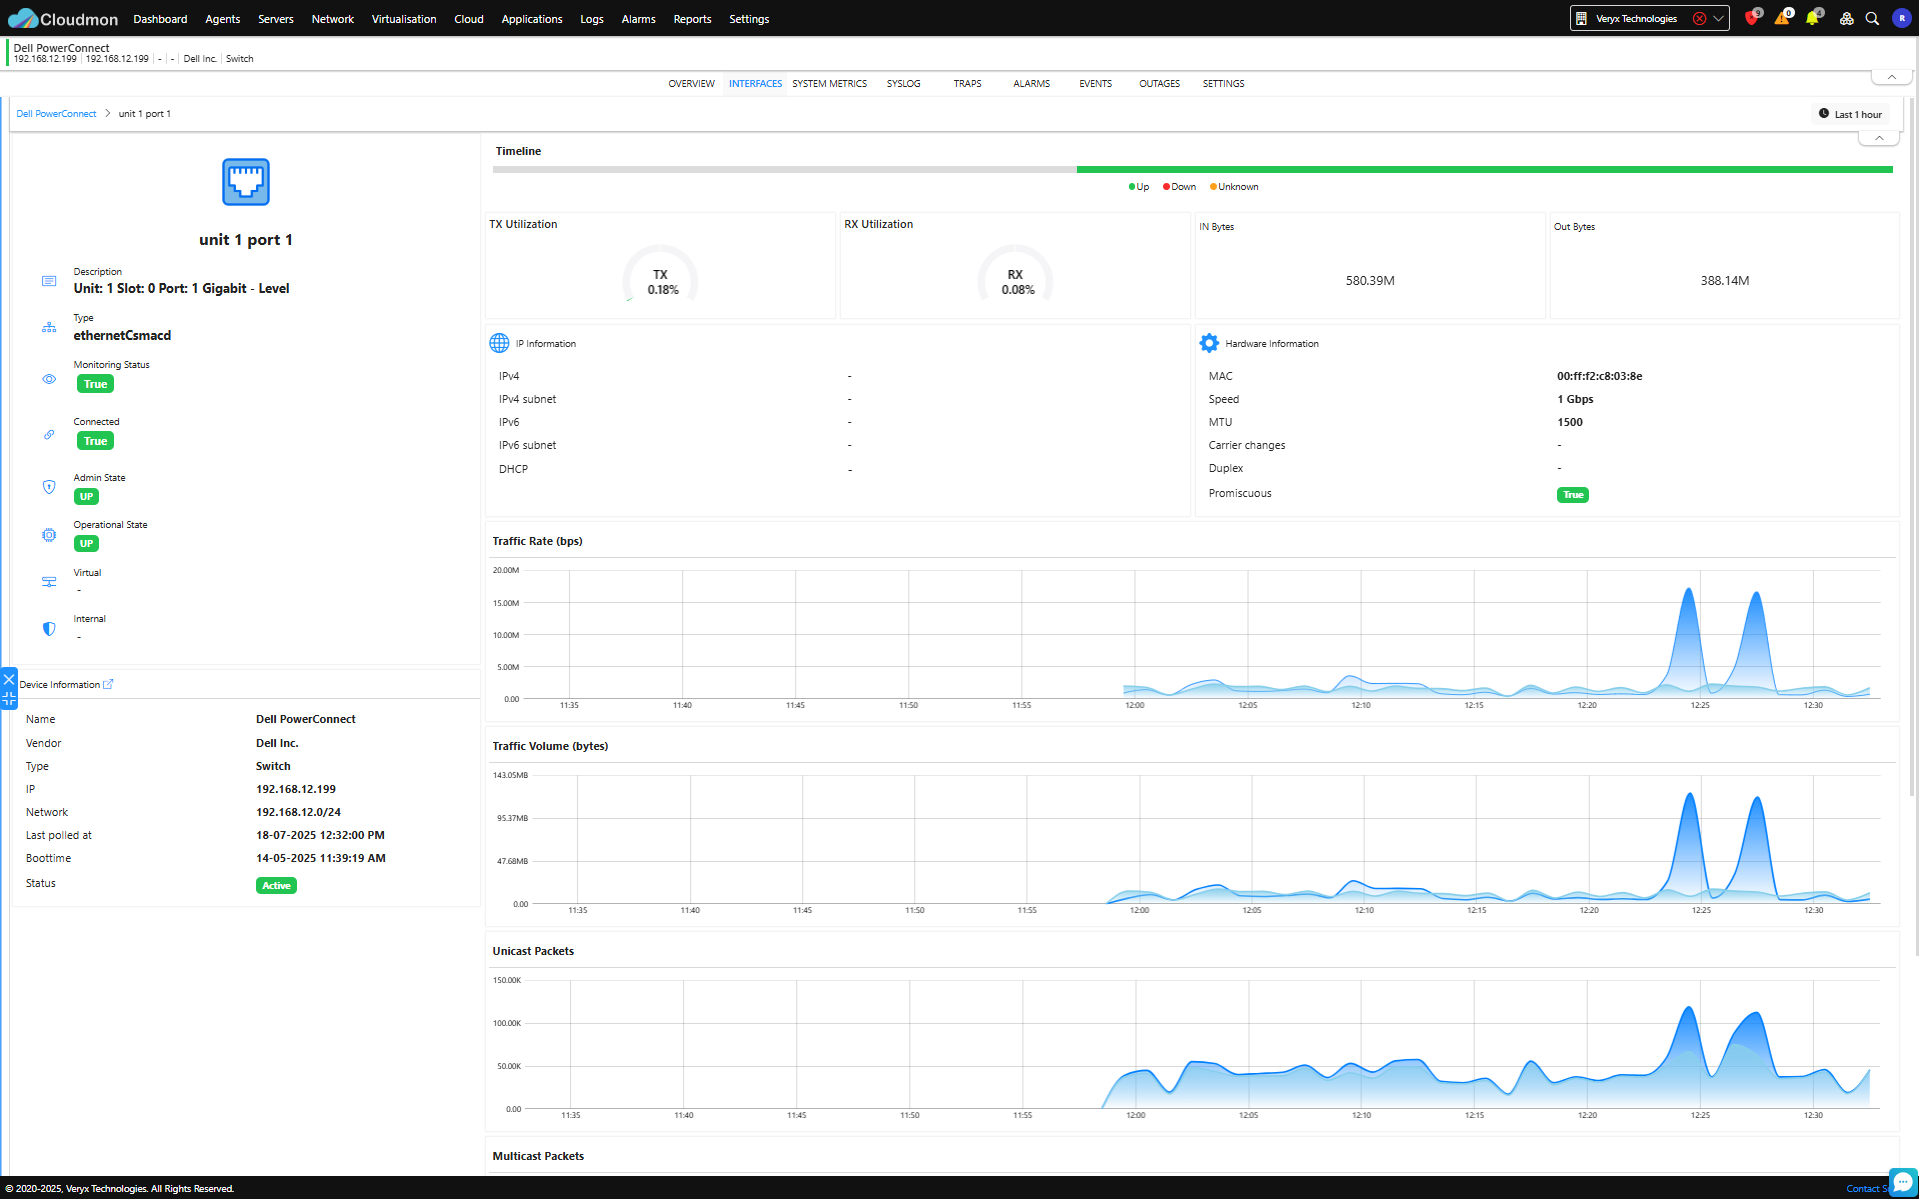Toggle the Down legend entry in Timeline

click(1179, 187)
